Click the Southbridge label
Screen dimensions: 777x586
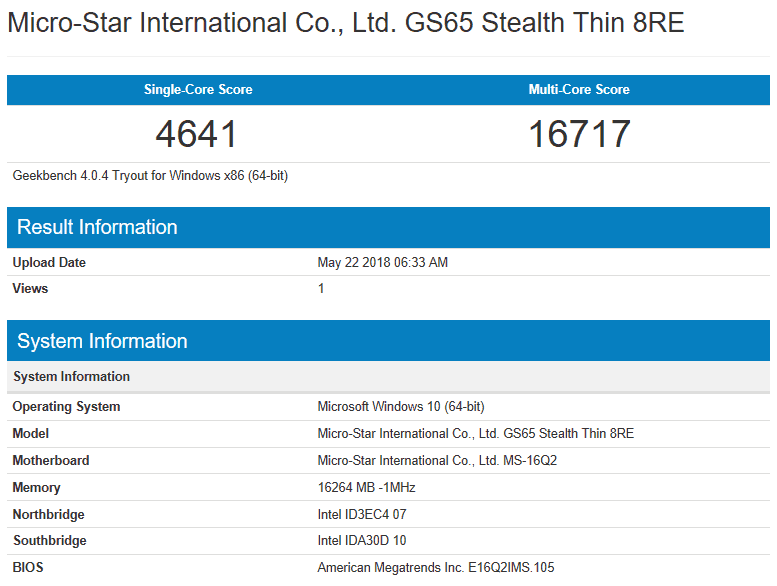[x=50, y=540]
